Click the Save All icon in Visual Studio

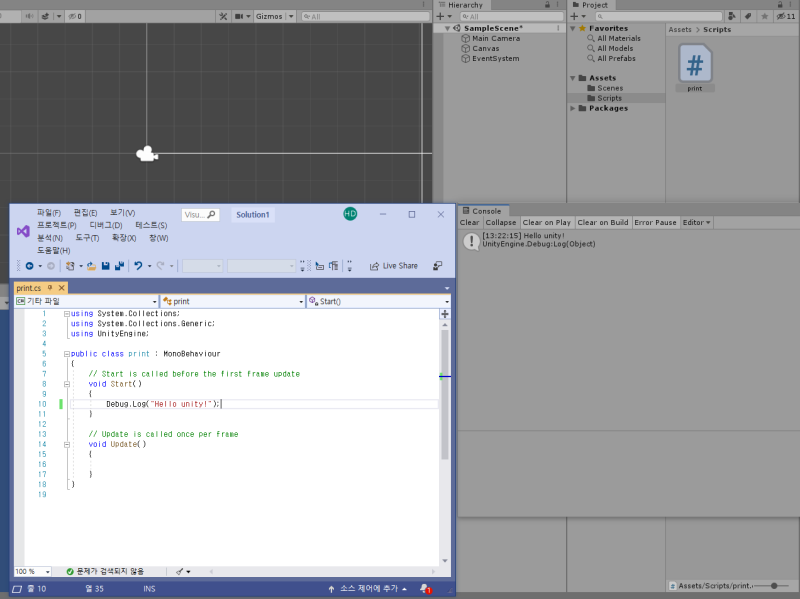pyautogui.click(x=119, y=266)
